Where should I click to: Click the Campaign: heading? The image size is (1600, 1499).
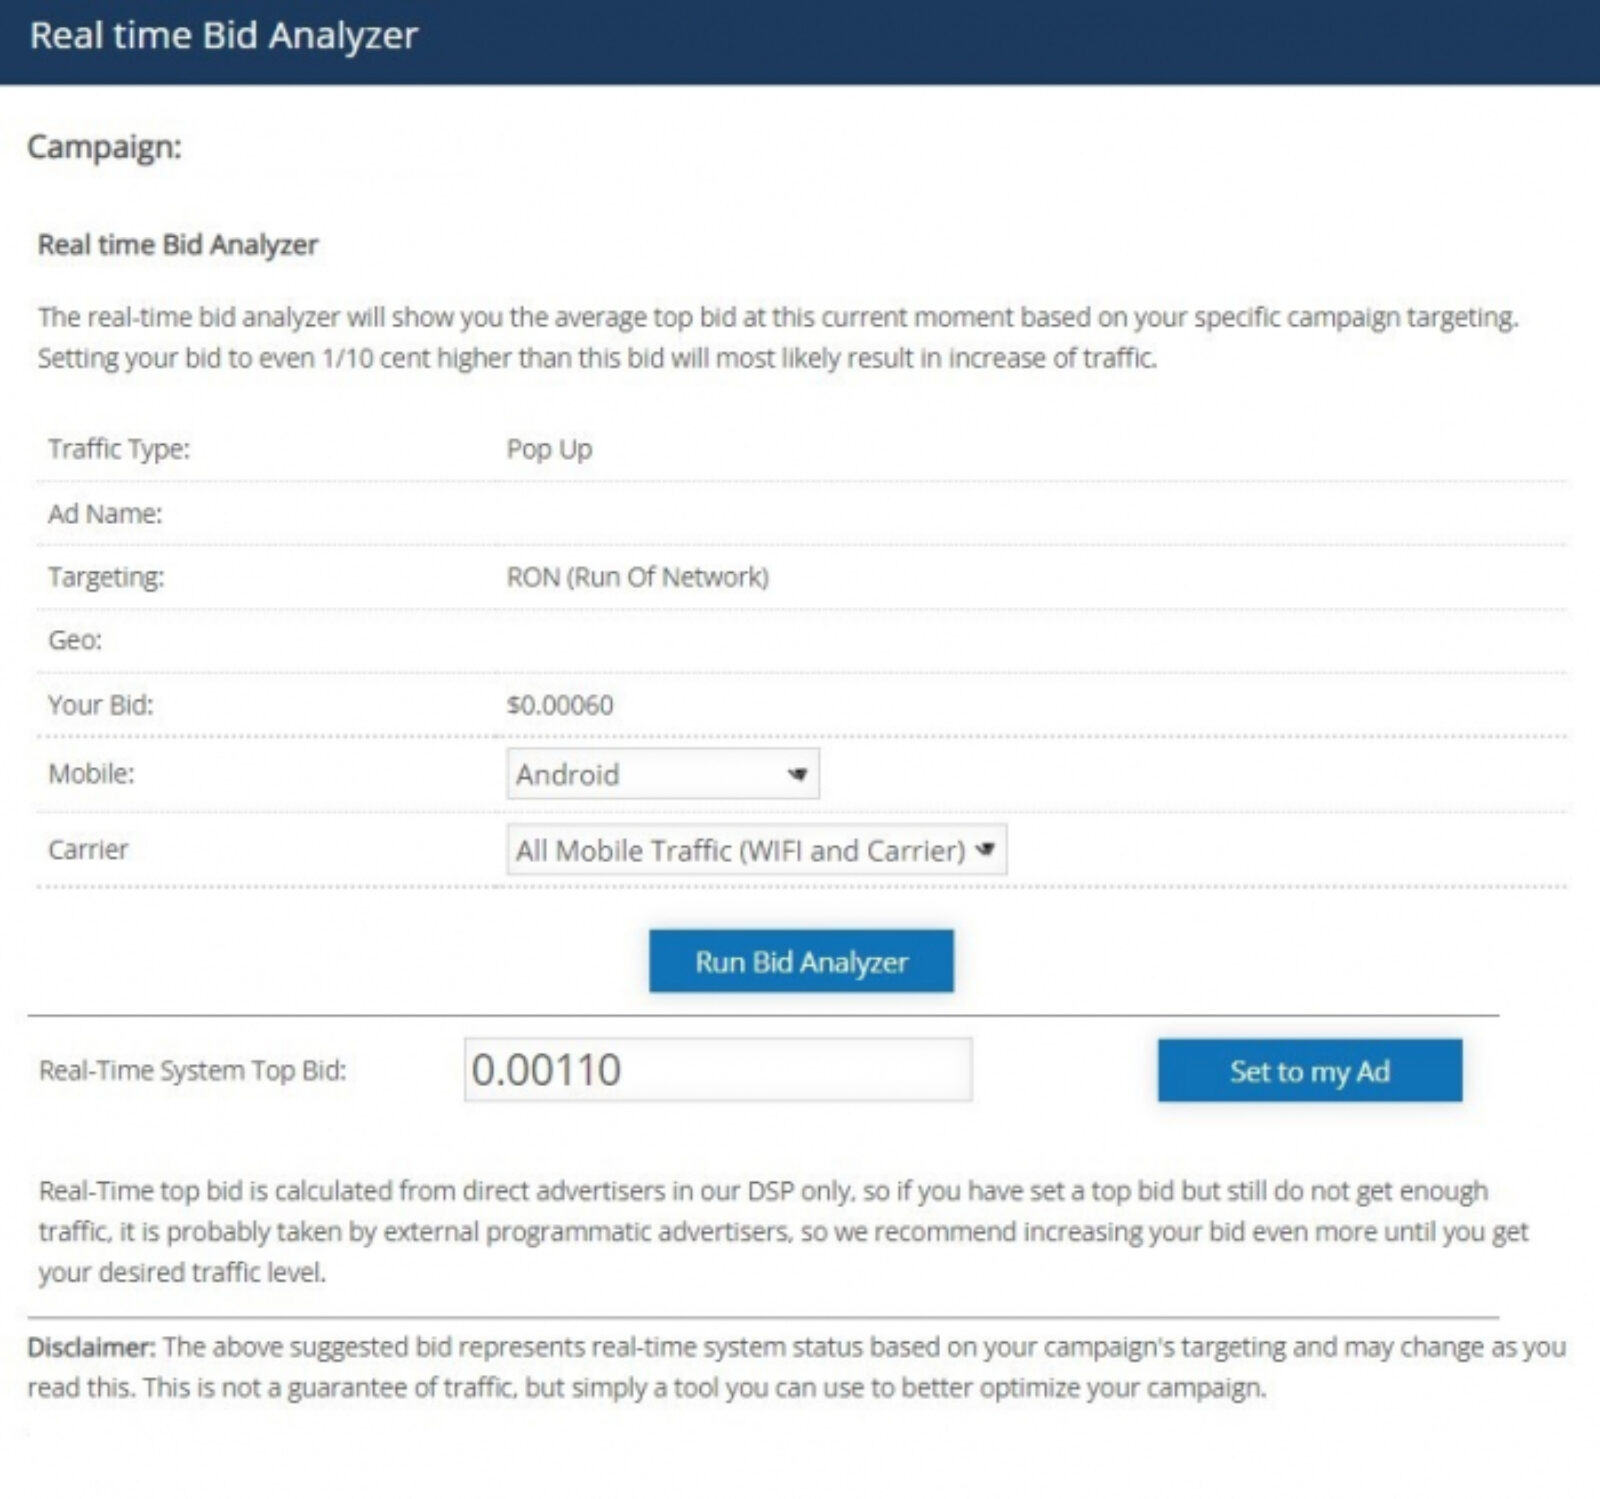pyautogui.click(x=105, y=147)
